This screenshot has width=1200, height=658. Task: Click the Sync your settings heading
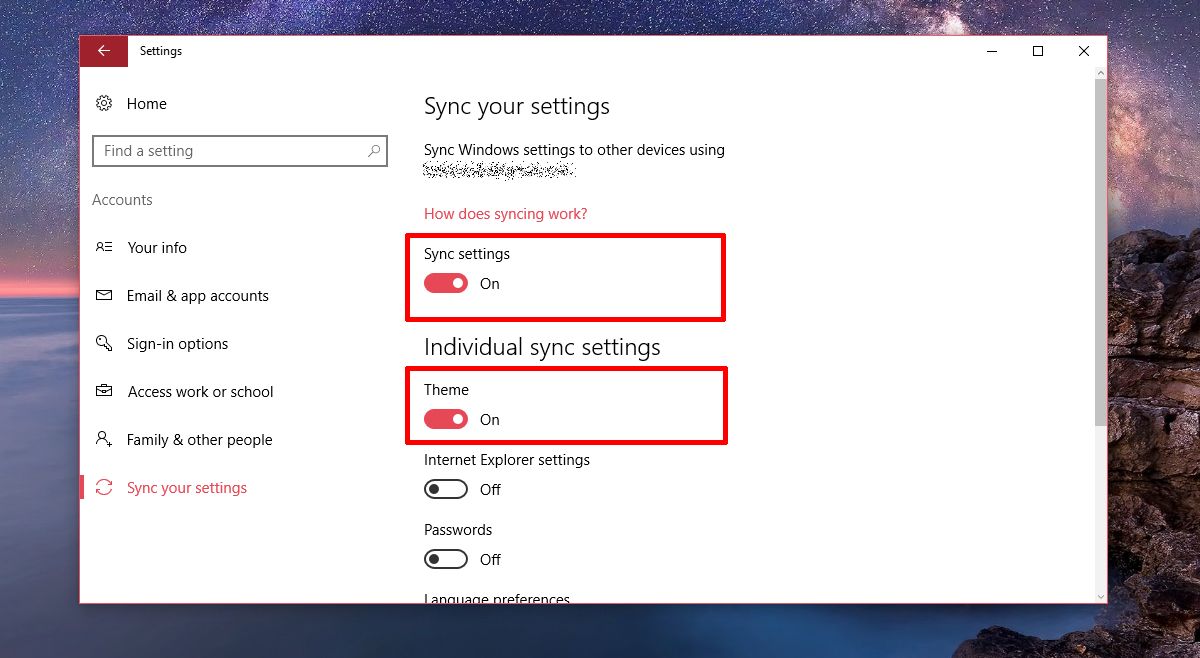[517, 107]
